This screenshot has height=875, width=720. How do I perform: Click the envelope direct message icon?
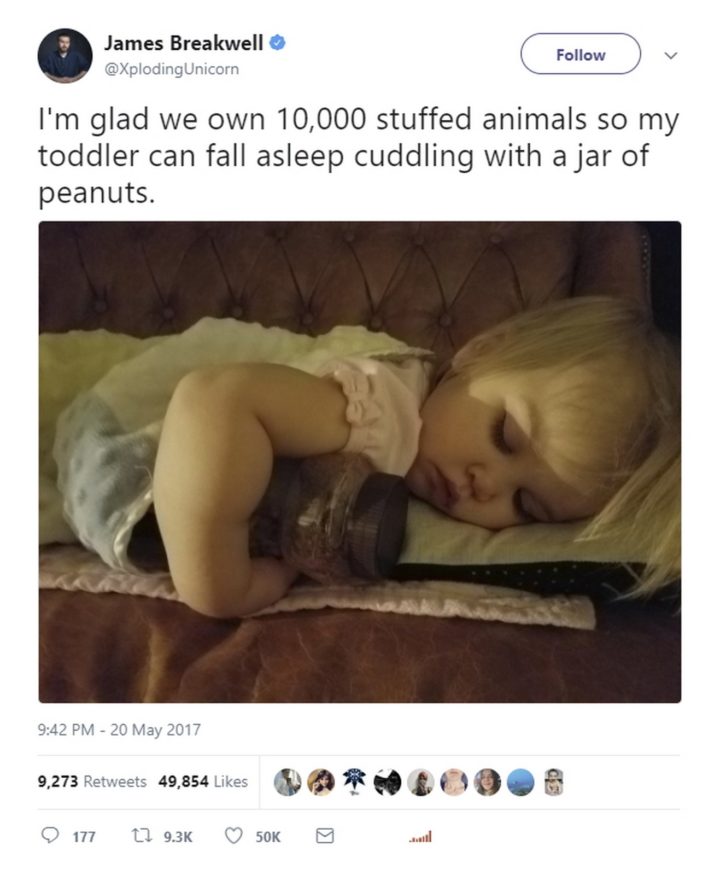[324, 836]
